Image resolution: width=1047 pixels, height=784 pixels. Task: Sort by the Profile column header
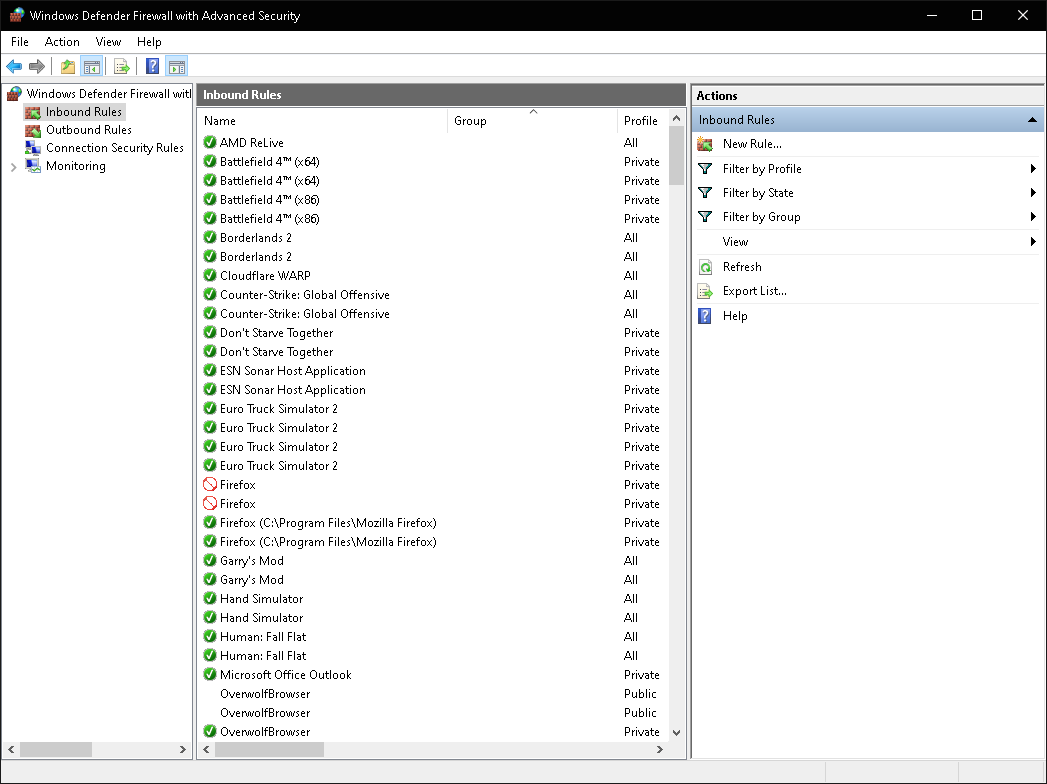(x=642, y=120)
